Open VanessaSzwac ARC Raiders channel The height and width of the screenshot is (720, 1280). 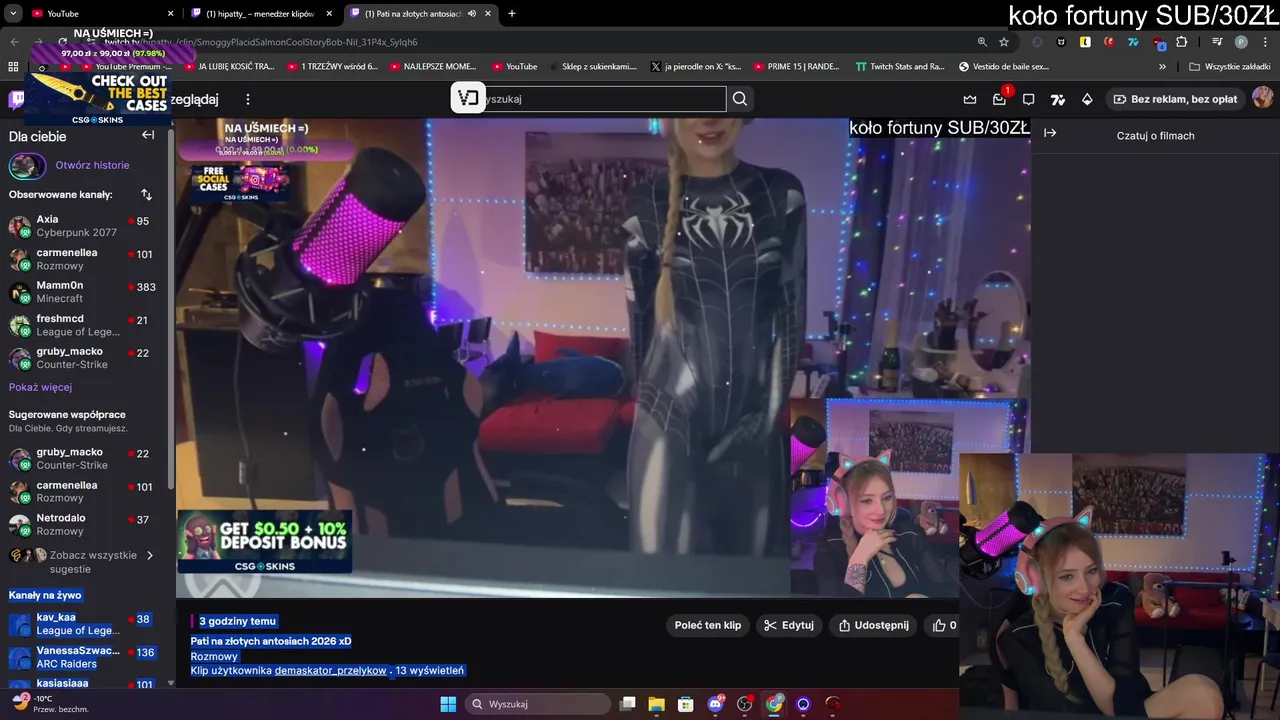pos(85,657)
